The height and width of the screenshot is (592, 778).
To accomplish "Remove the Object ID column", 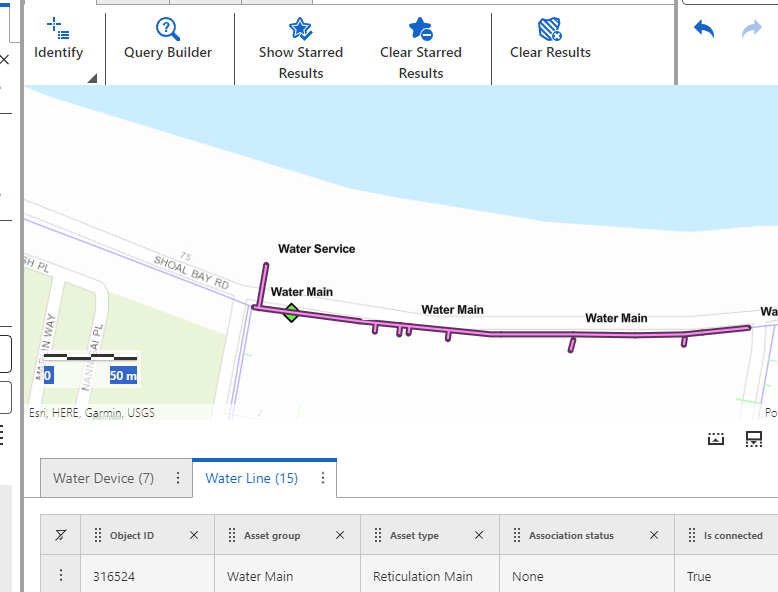I will pyautogui.click(x=194, y=536).
